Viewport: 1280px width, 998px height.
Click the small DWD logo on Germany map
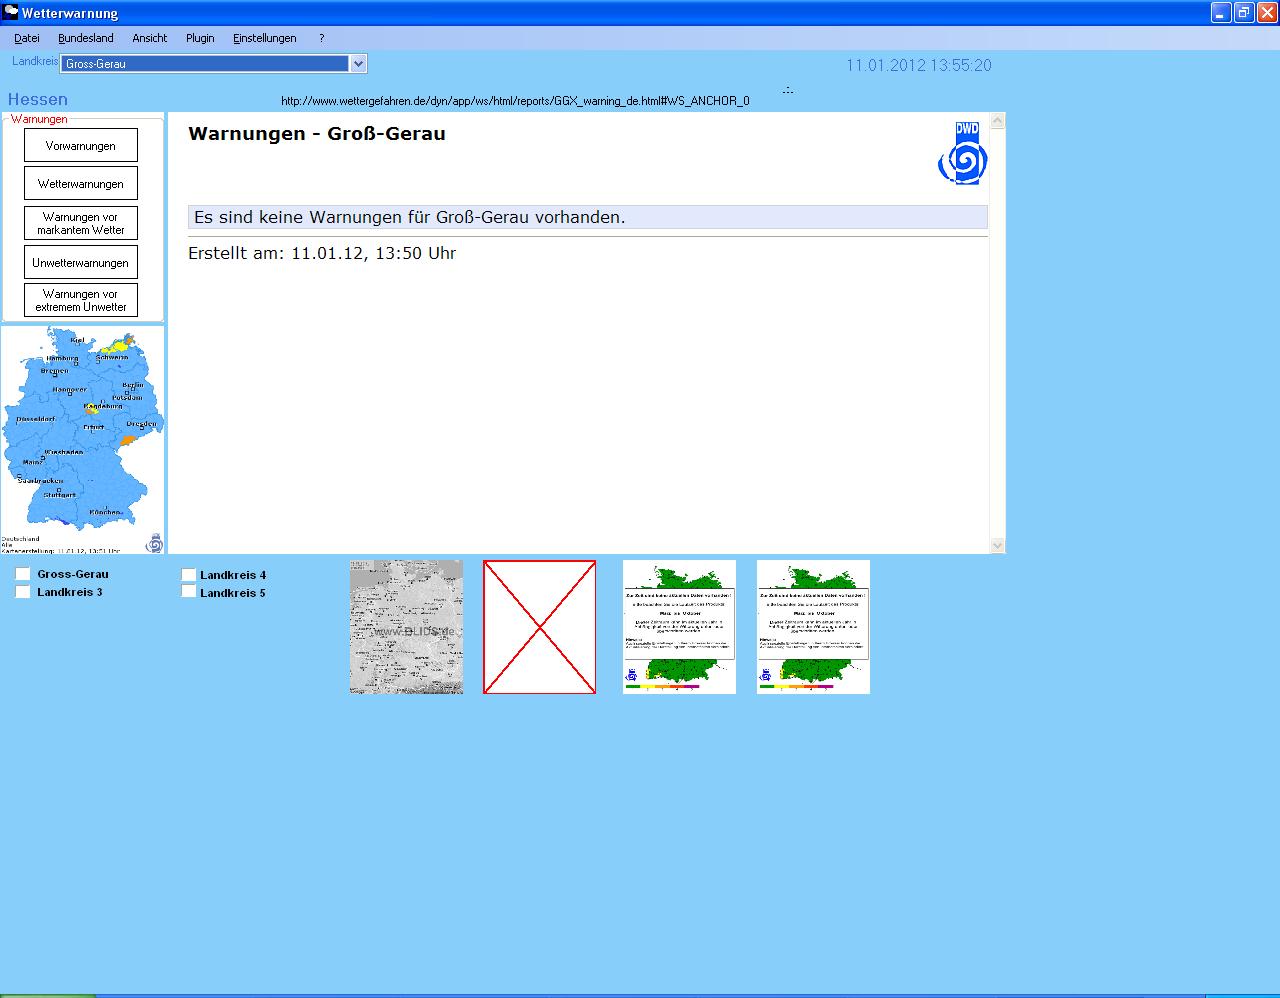(x=154, y=543)
